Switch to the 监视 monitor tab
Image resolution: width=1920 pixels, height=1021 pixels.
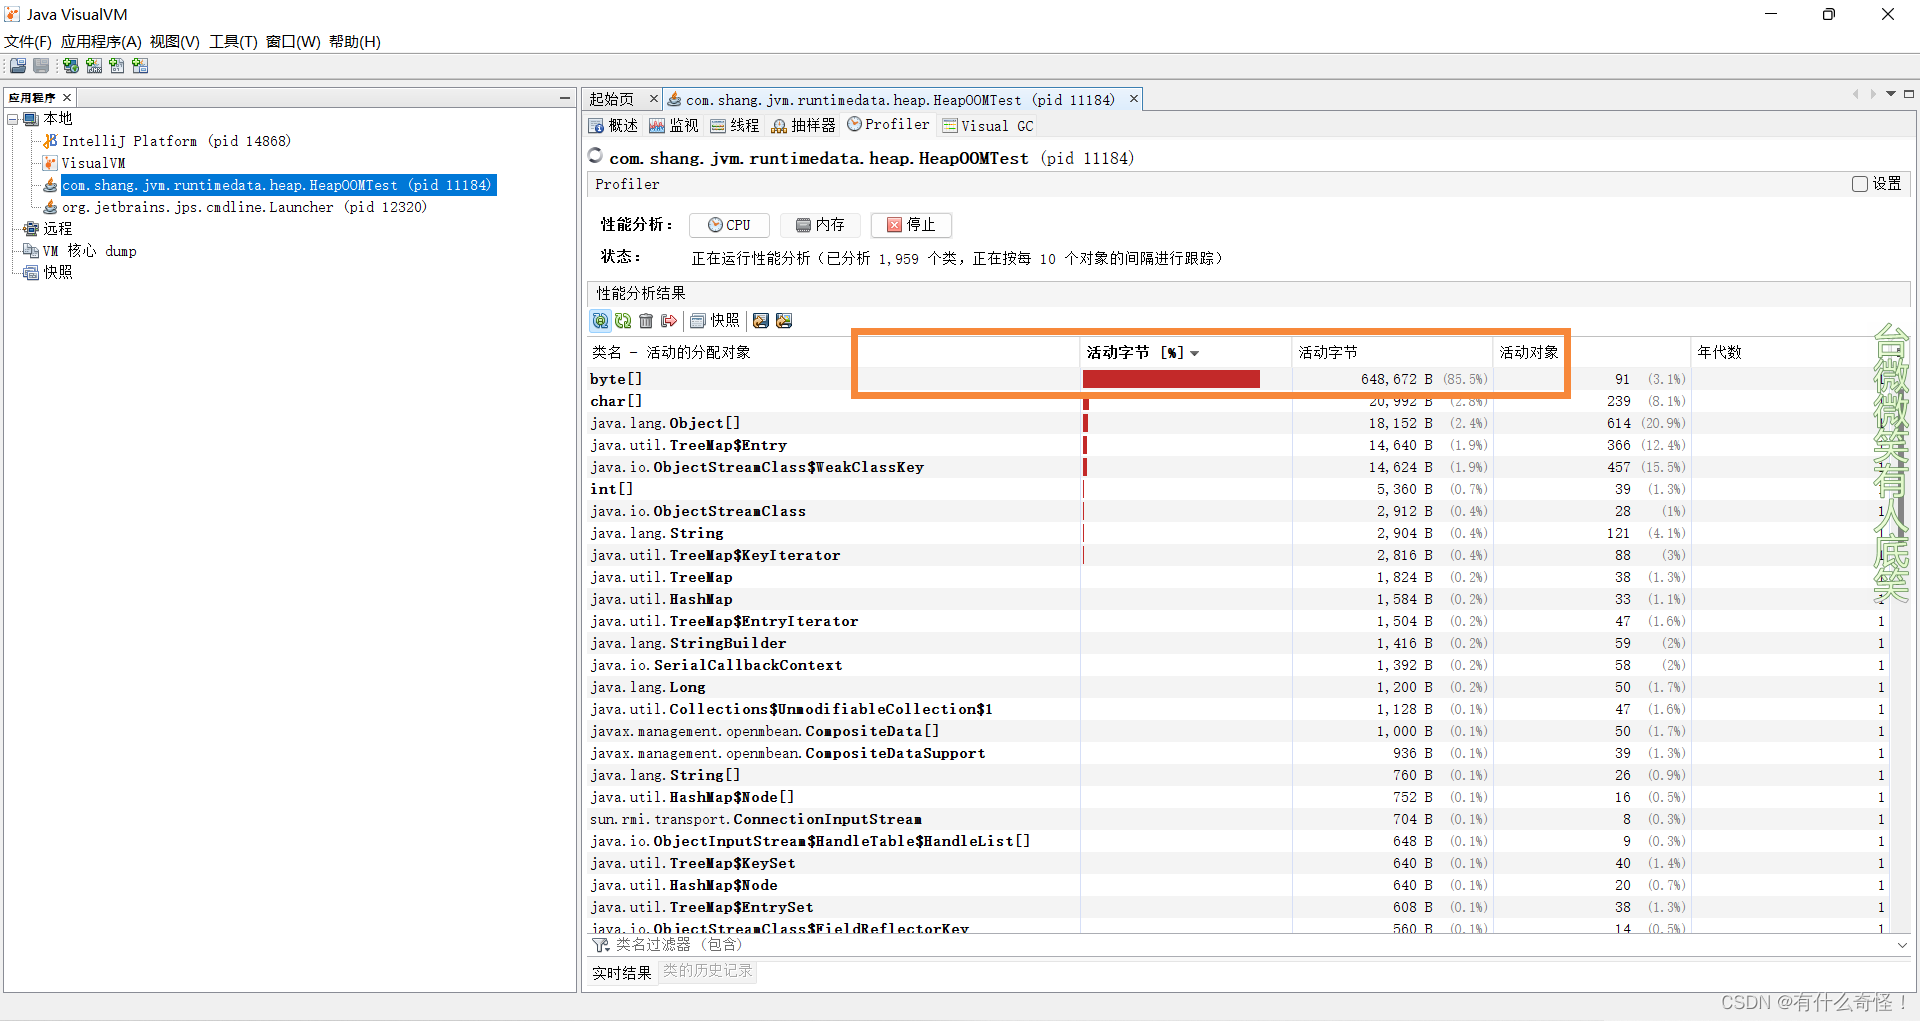674,126
